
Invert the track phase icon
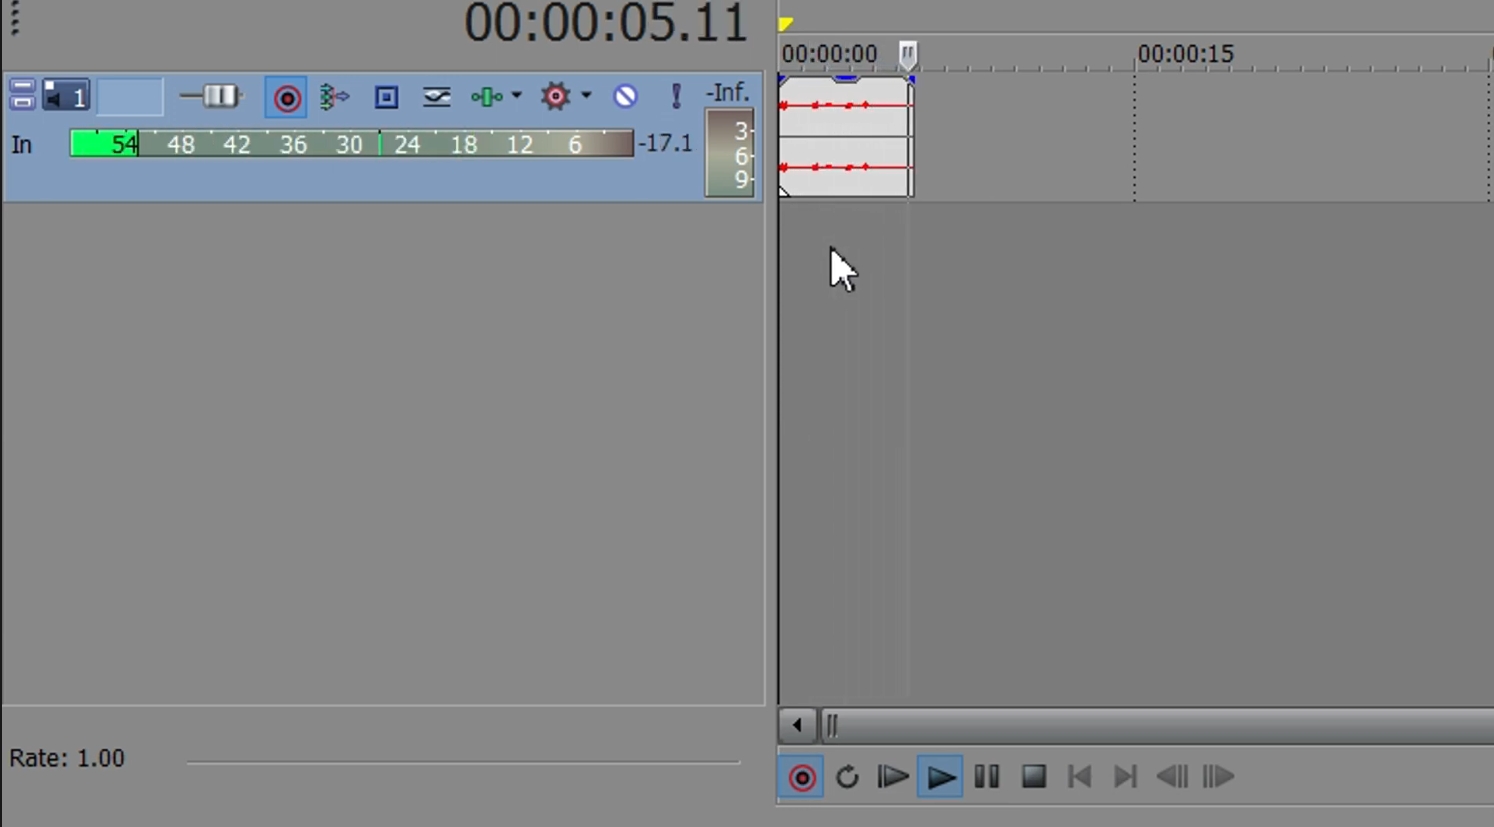pos(386,97)
